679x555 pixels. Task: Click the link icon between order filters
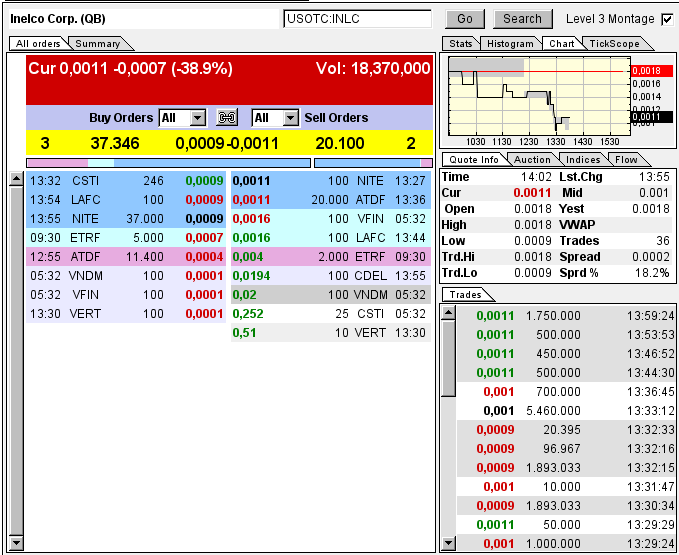click(x=227, y=117)
